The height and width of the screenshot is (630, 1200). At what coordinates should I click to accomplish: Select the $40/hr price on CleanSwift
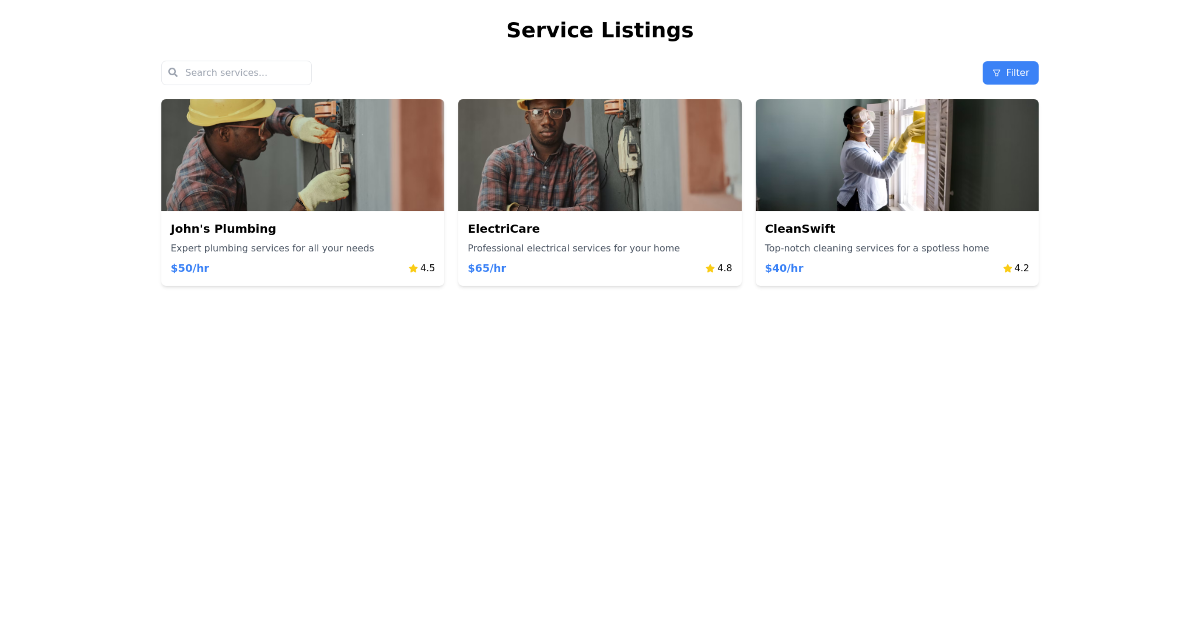point(784,268)
